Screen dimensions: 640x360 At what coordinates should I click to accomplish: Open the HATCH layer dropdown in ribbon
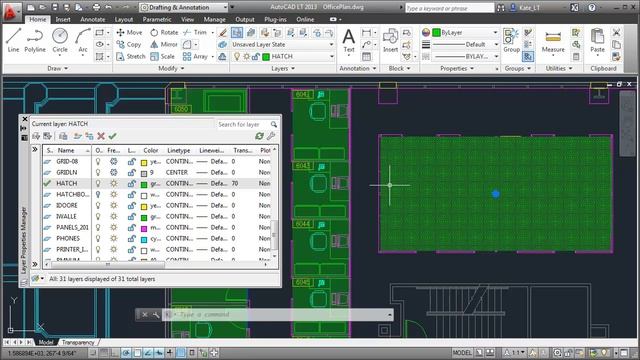tap(282, 56)
